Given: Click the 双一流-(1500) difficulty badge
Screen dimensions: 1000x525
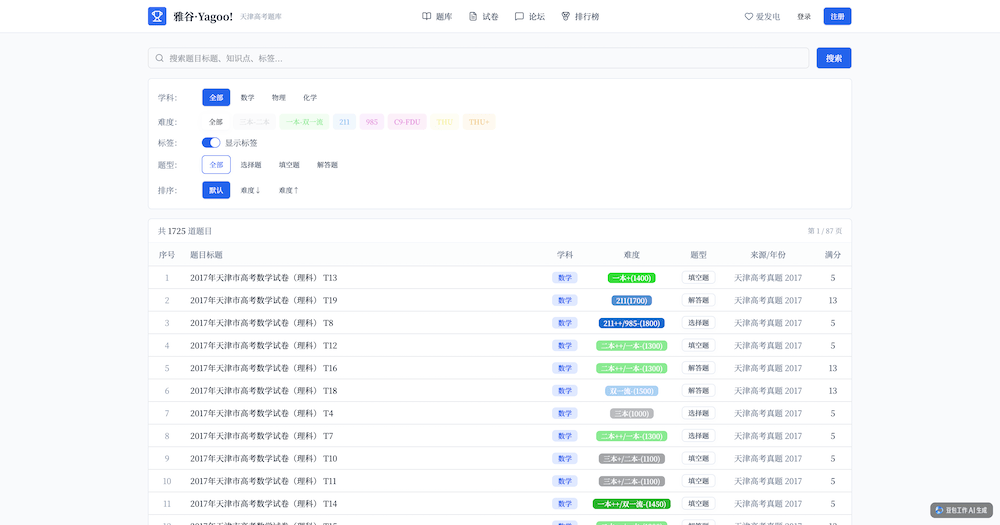Looking at the screenshot, I should pos(631,391).
